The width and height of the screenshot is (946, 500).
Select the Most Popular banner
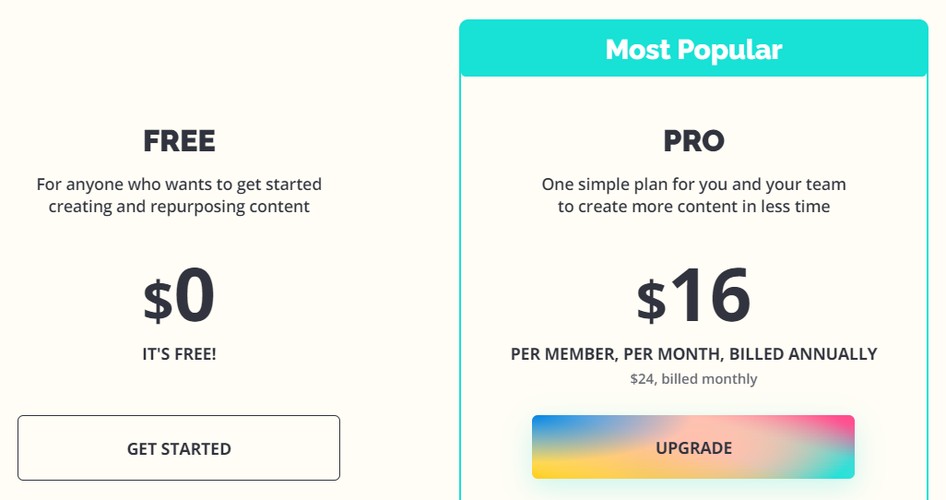click(694, 48)
